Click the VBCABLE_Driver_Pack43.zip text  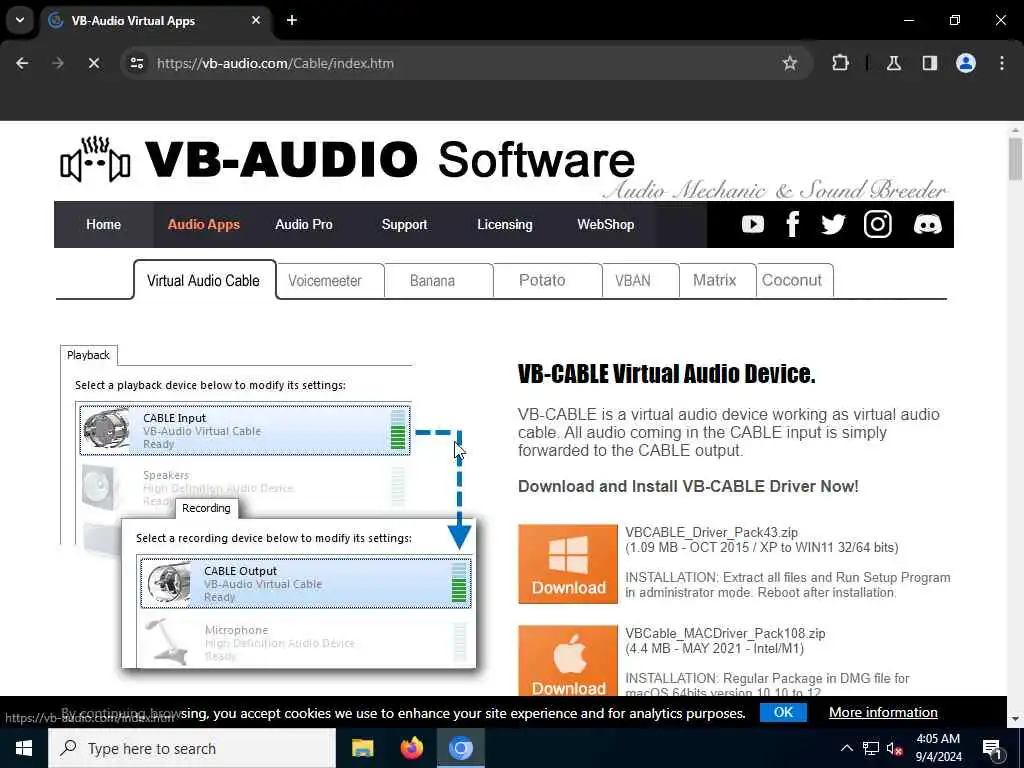pyautogui.click(x=711, y=532)
